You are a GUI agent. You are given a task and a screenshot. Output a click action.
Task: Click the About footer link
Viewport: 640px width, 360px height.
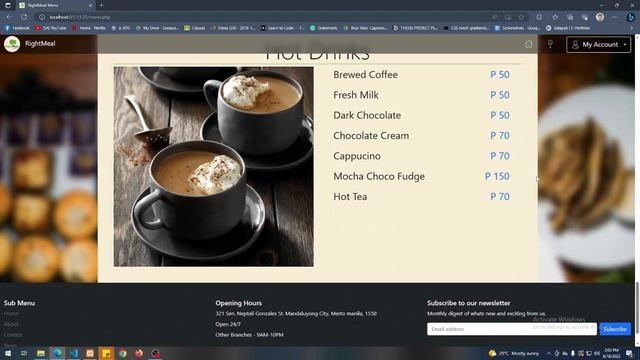11,324
